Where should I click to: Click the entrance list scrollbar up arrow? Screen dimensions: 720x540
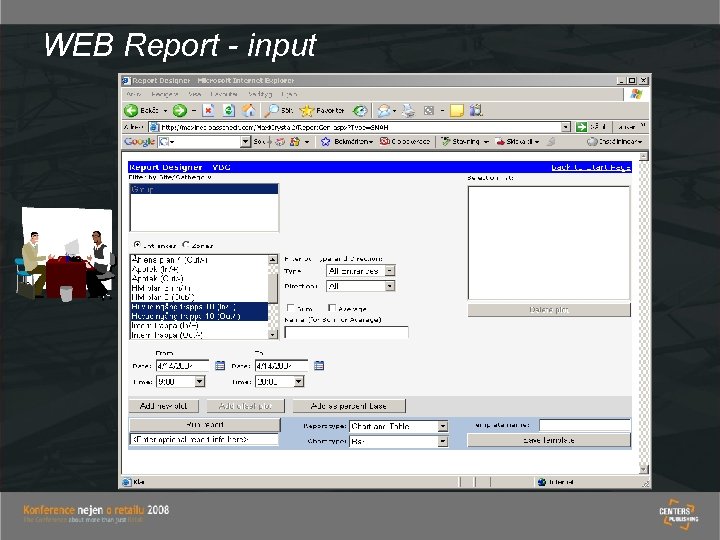273,259
